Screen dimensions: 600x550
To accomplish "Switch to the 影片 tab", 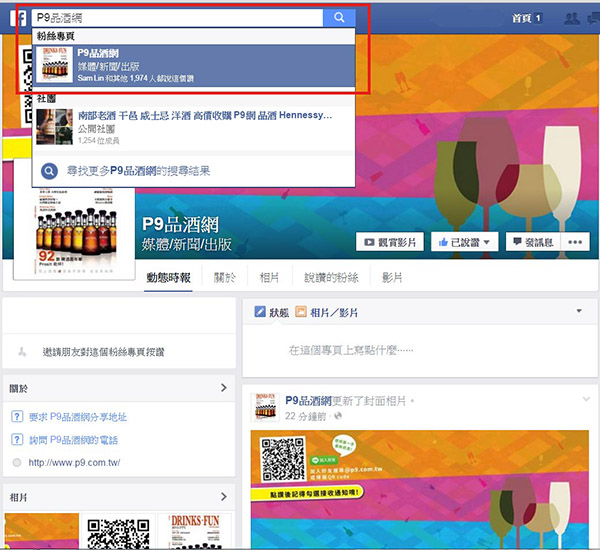I will tap(392, 277).
